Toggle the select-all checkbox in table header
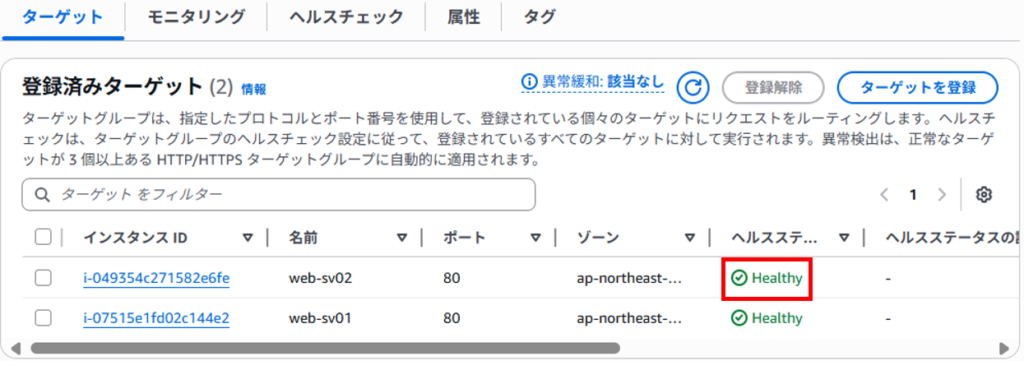1024x370 pixels. (x=43, y=238)
